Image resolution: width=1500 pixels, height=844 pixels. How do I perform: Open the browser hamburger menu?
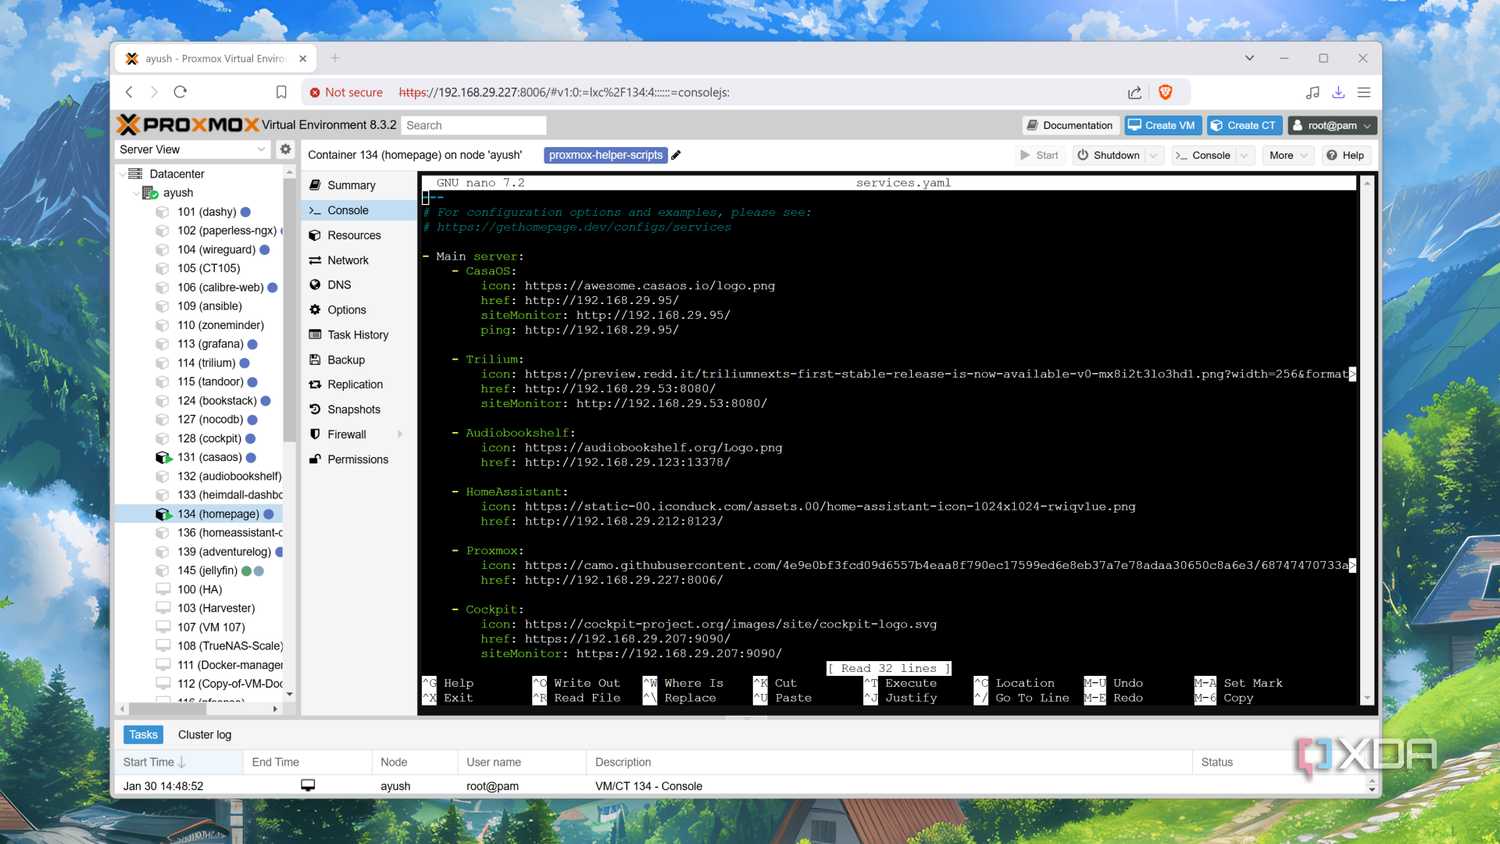[x=1363, y=92]
